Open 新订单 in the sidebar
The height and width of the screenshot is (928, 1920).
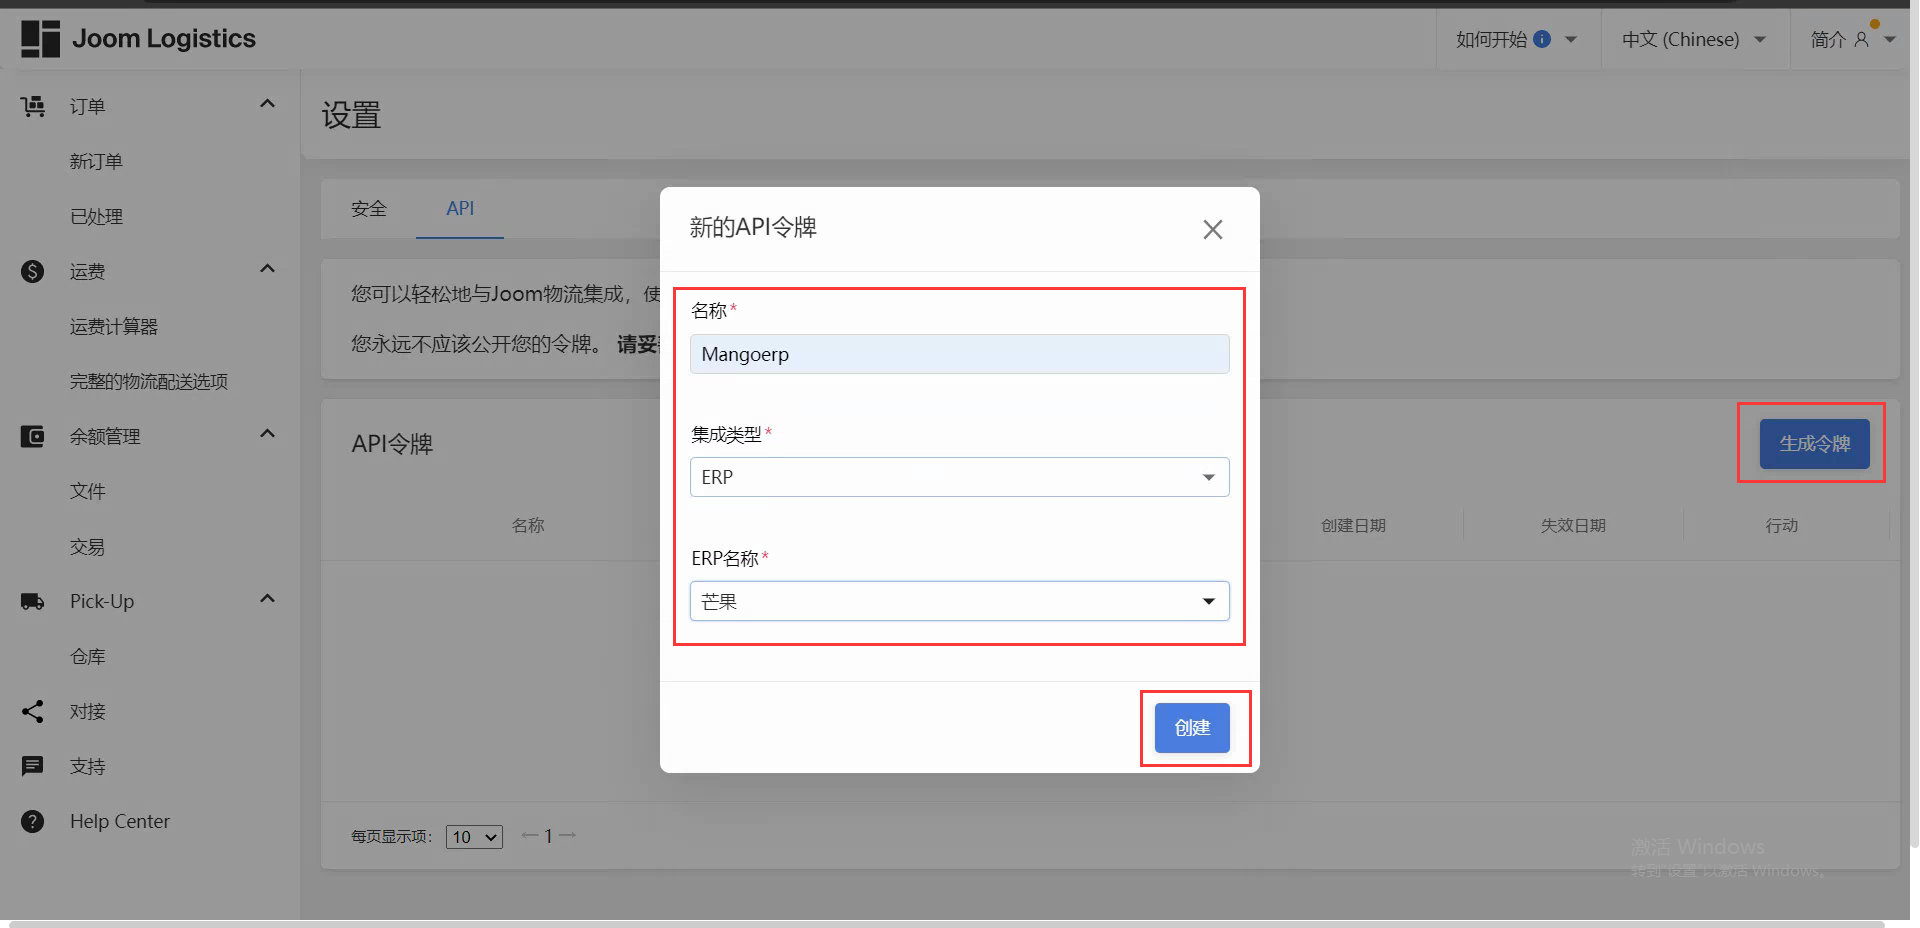coord(96,161)
